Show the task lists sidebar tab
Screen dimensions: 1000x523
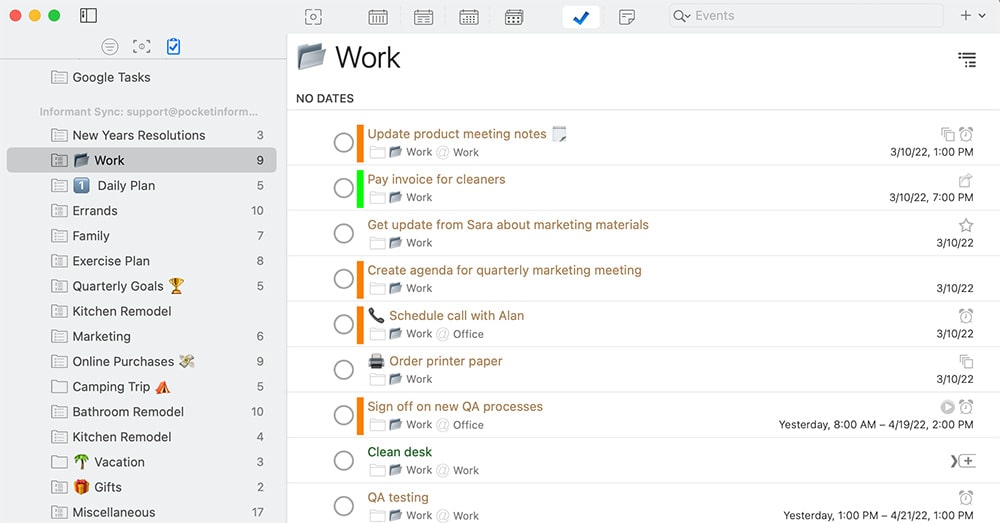tap(174, 47)
